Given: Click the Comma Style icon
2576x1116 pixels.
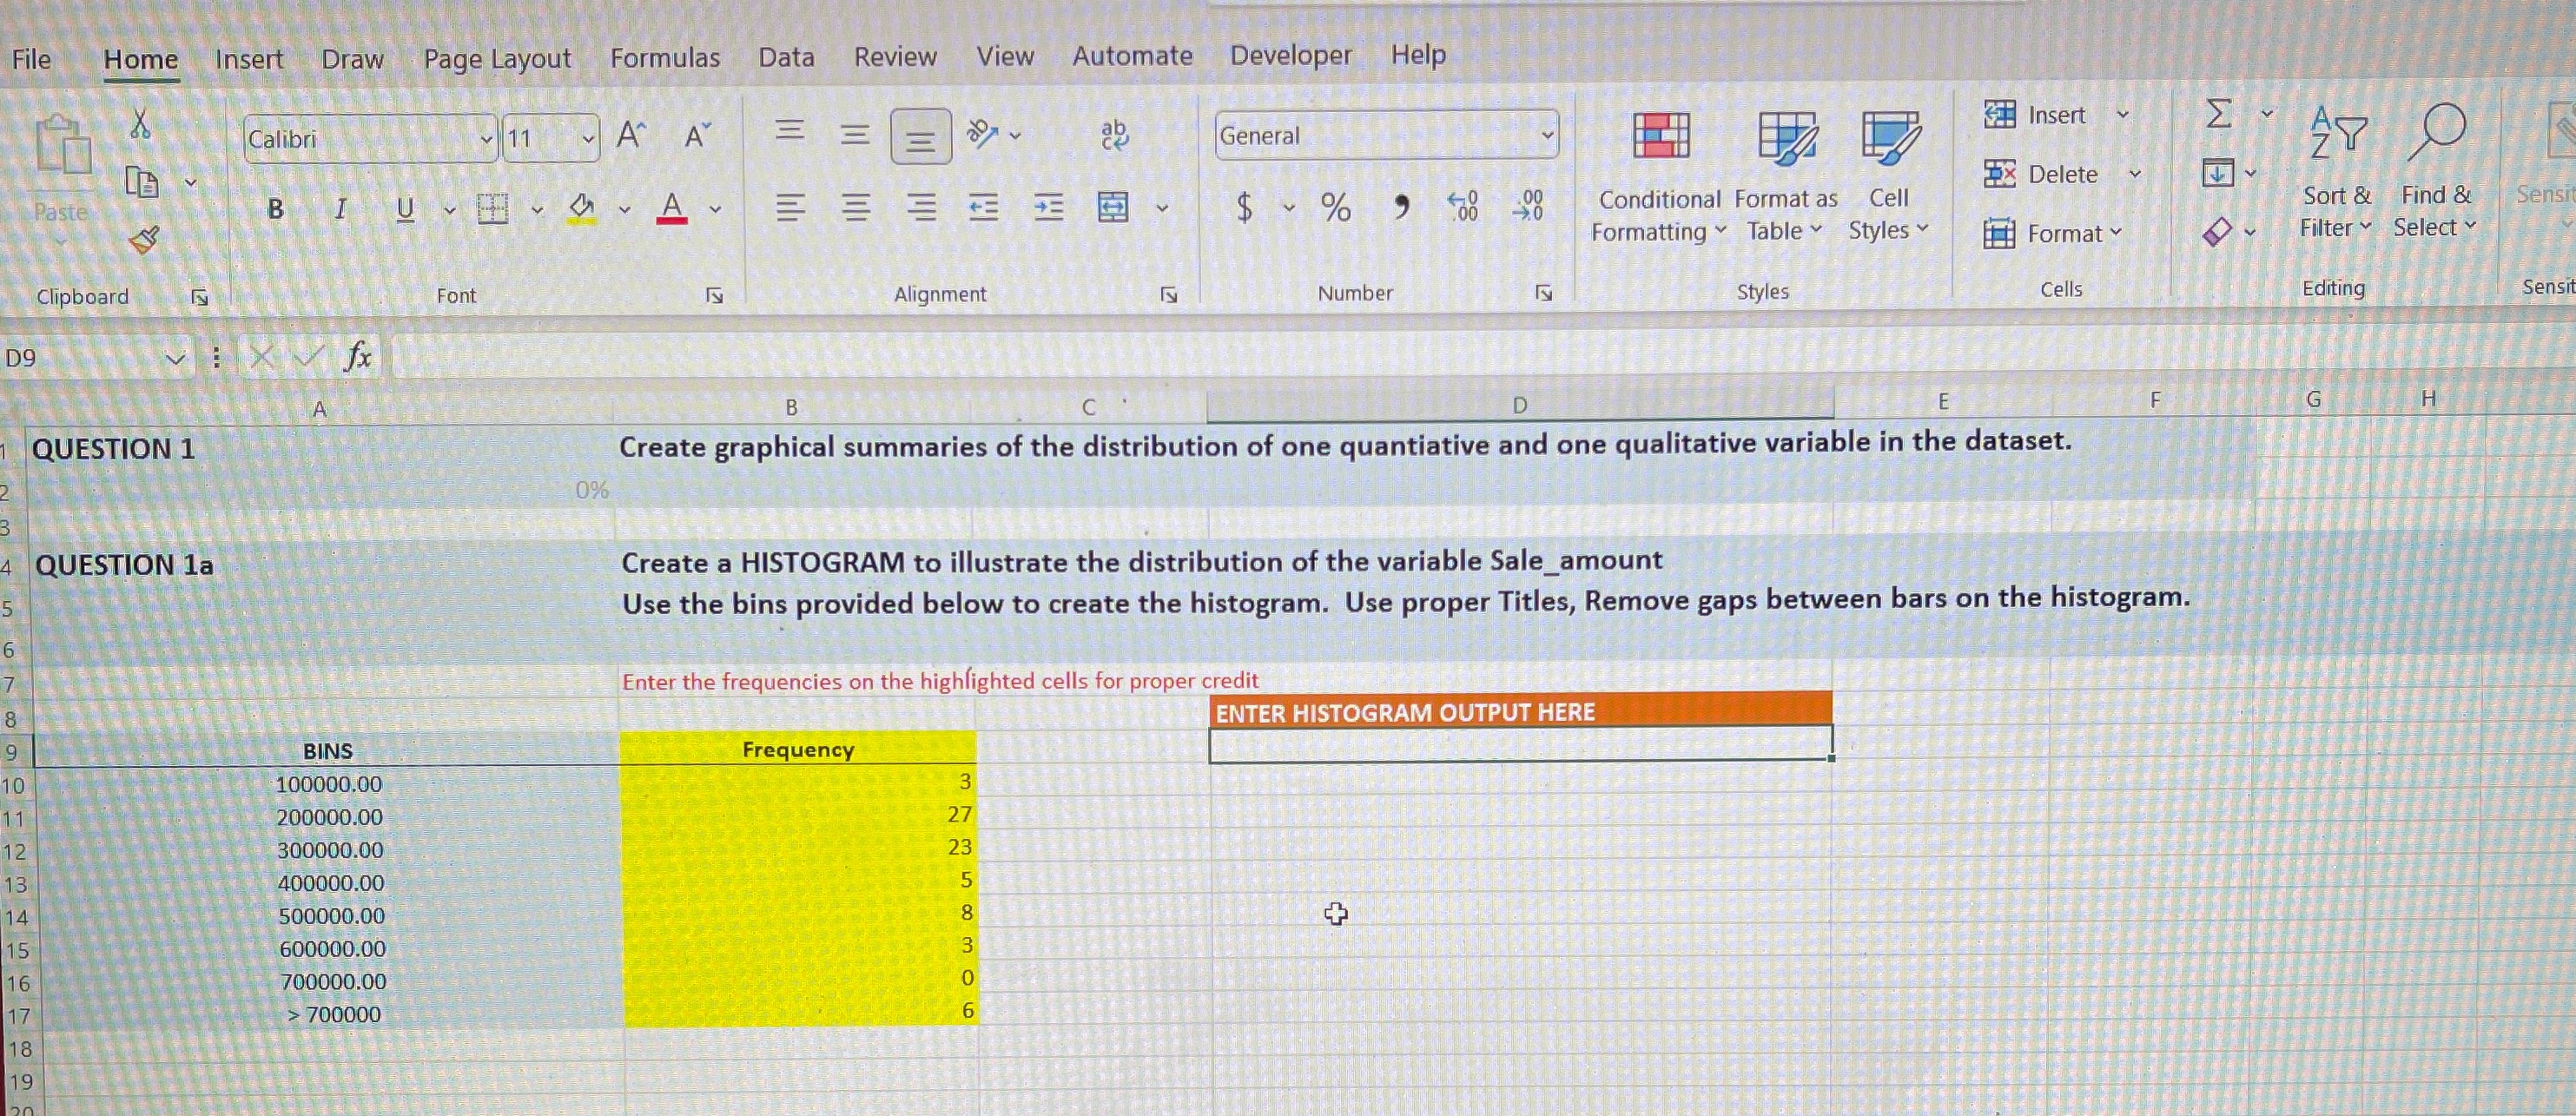Looking at the screenshot, I should click(1400, 206).
